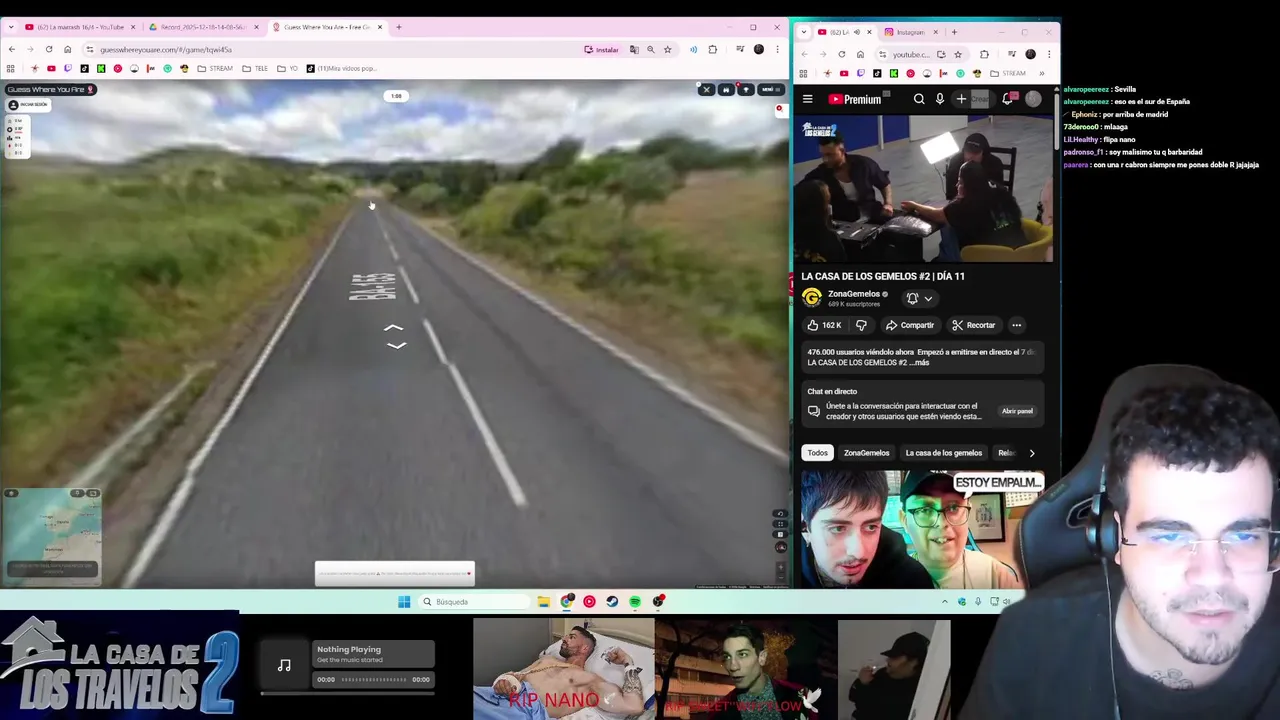Open the YouTube account avatar menu
The width and height of the screenshot is (1280, 720).
pyautogui.click(x=1033, y=99)
